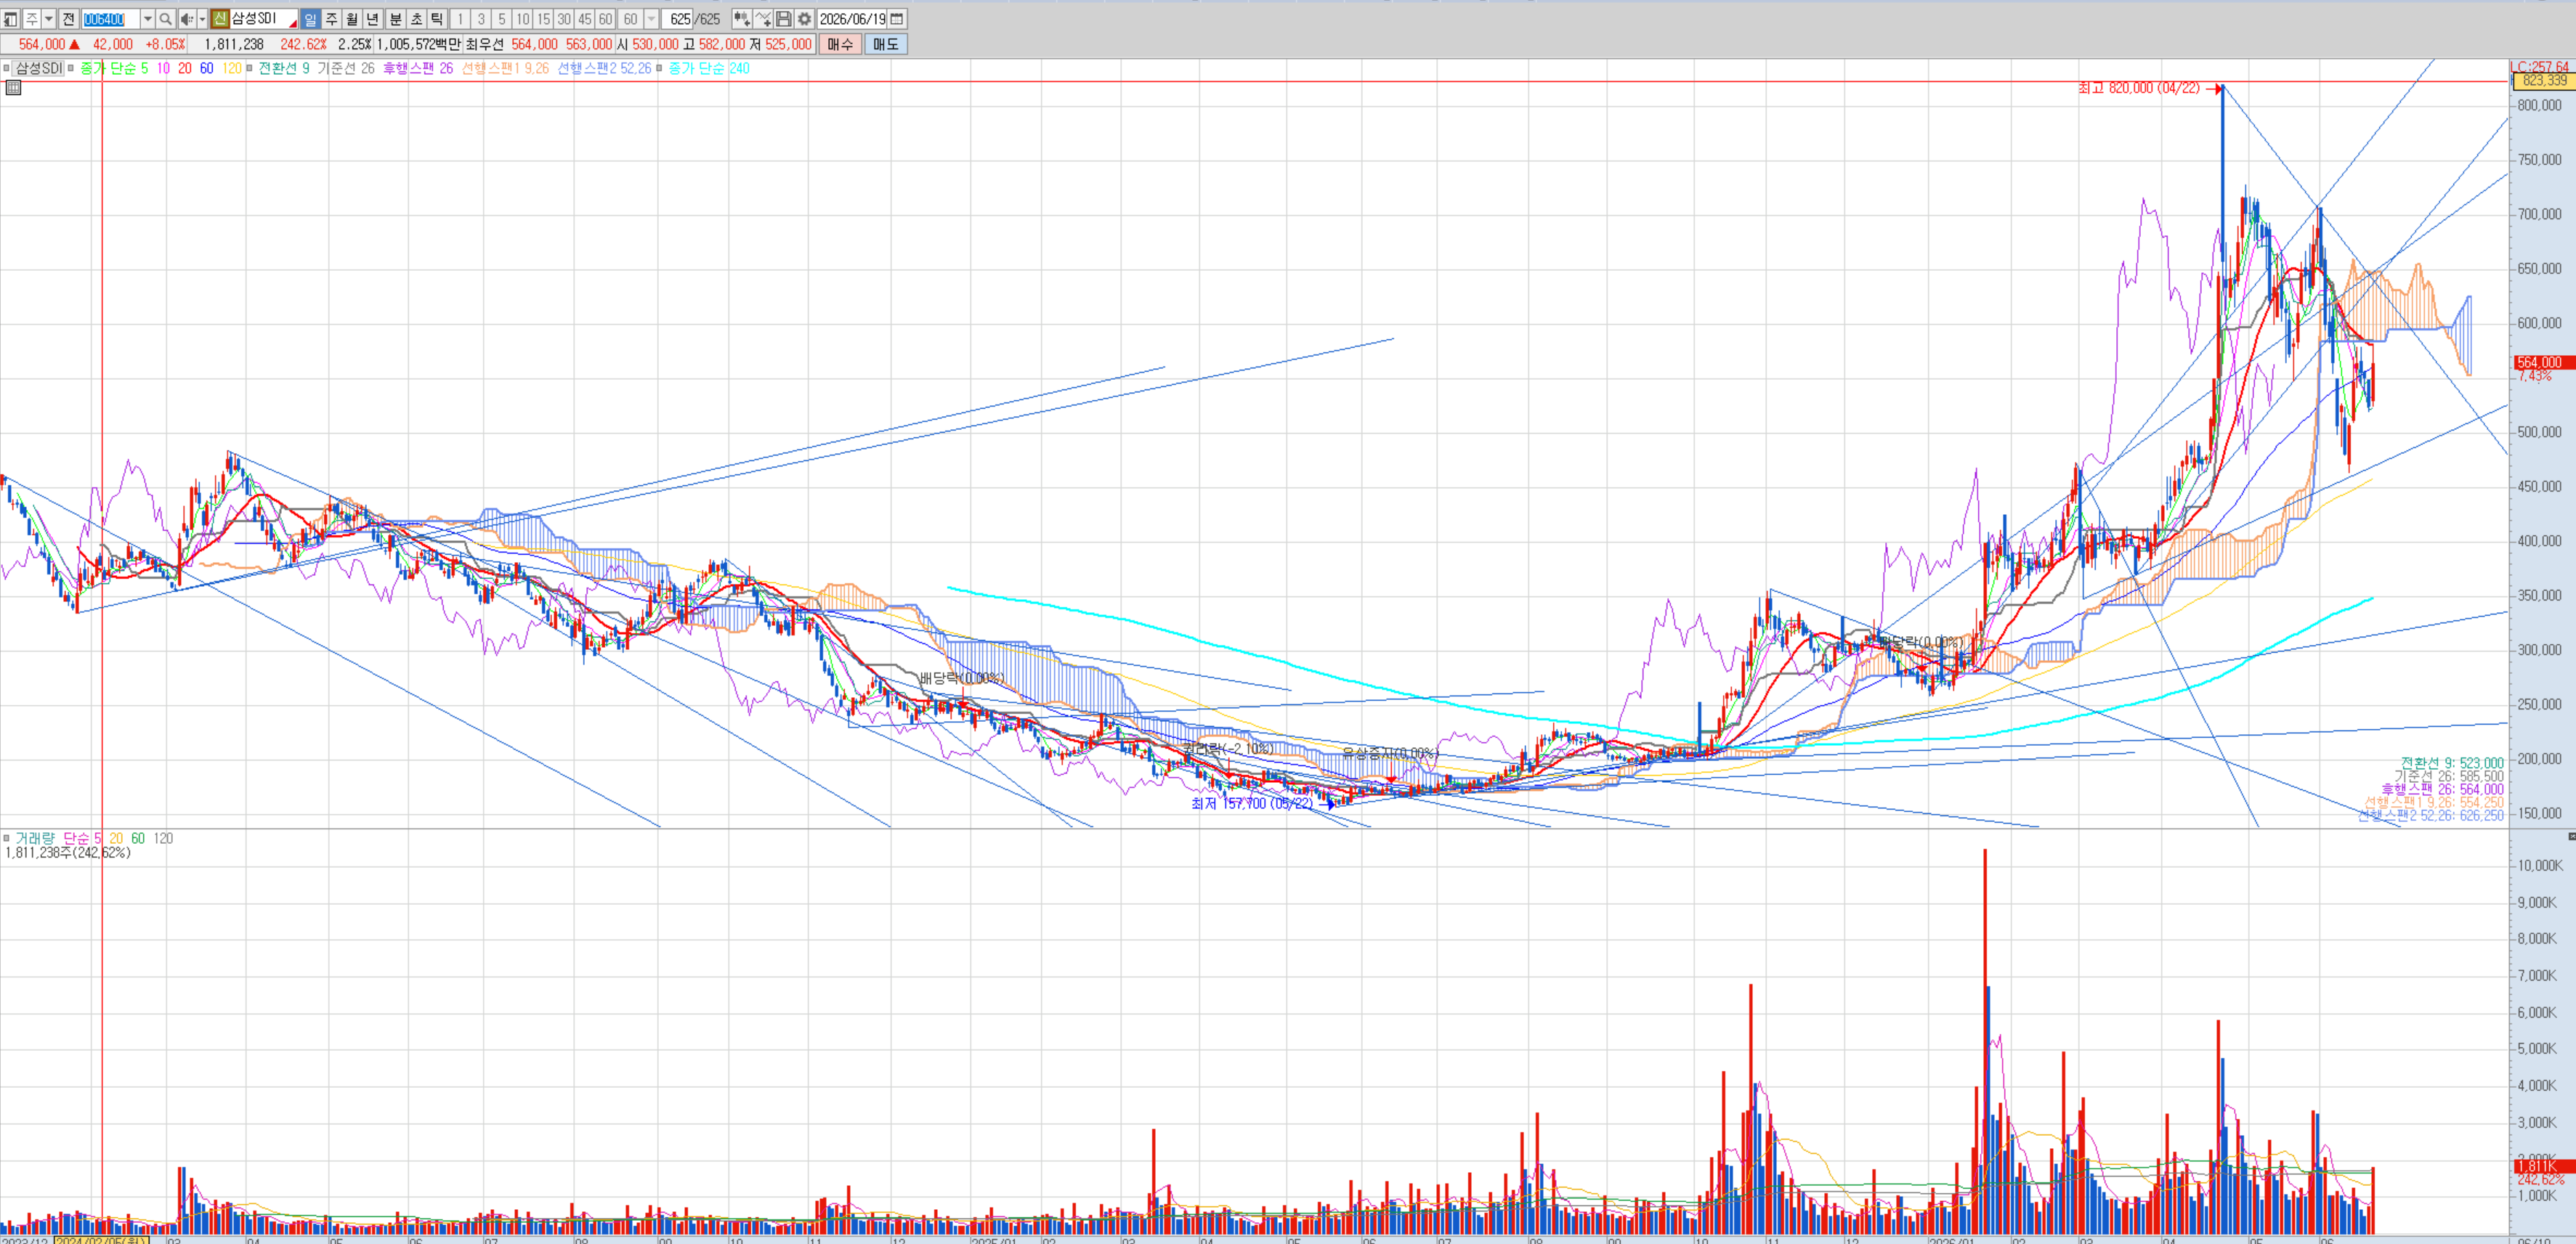Select the 10 interval button
The width and height of the screenshot is (2576, 1244).
click(x=523, y=19)
